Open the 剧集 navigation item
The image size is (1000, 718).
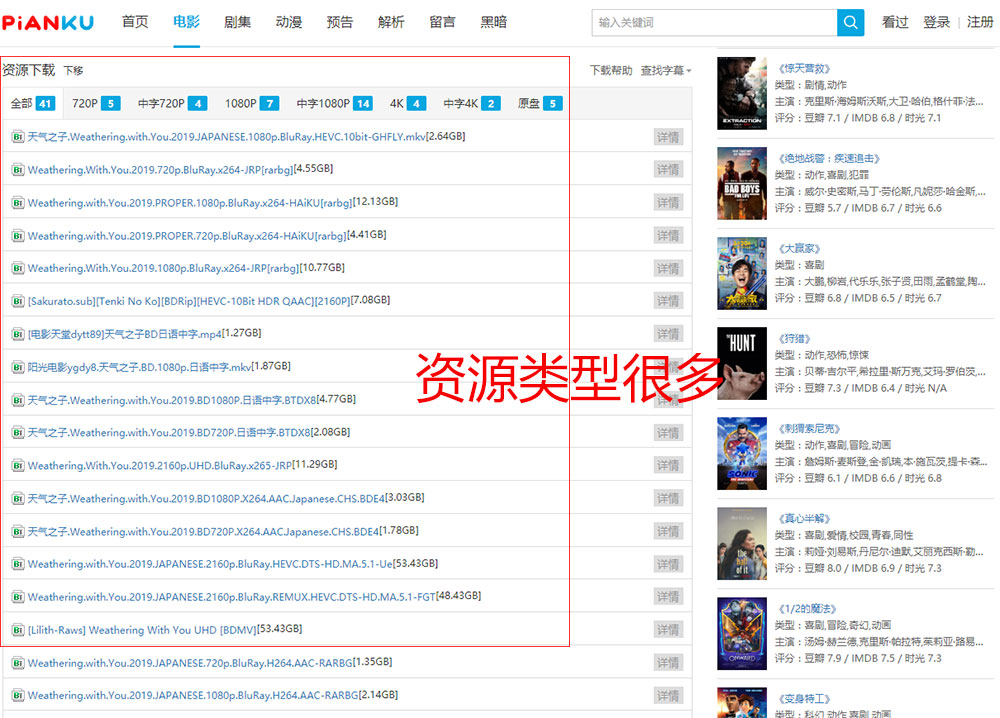tap(237, 22)
